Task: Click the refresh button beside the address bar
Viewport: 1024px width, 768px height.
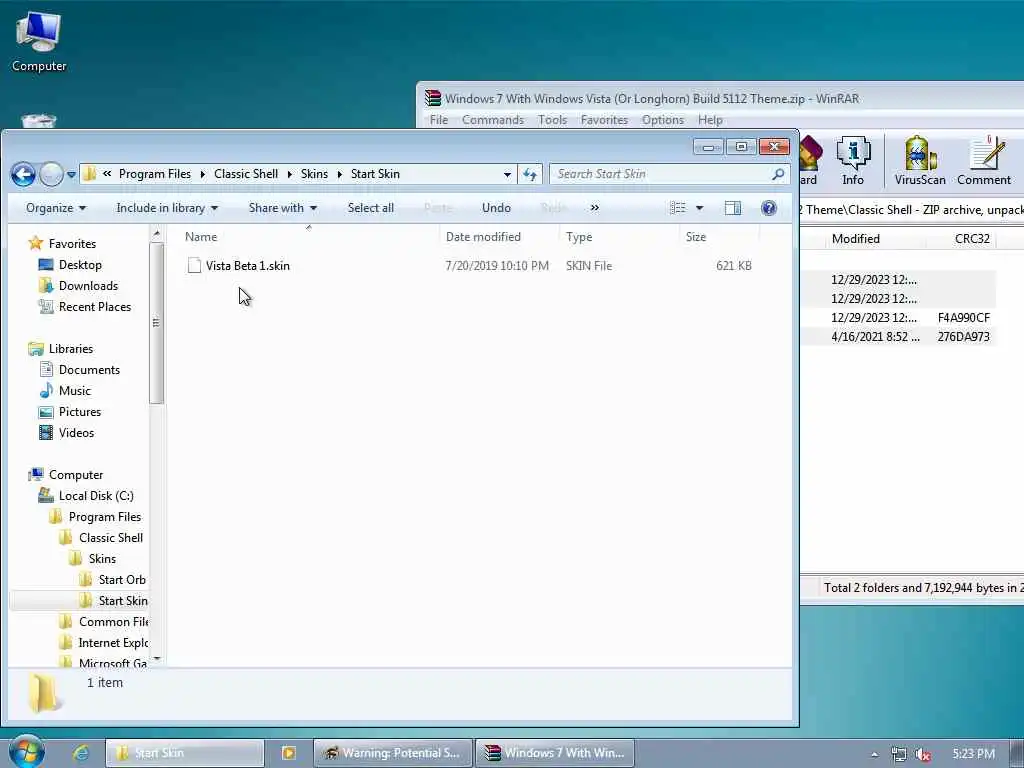Action: pos(530,174)
